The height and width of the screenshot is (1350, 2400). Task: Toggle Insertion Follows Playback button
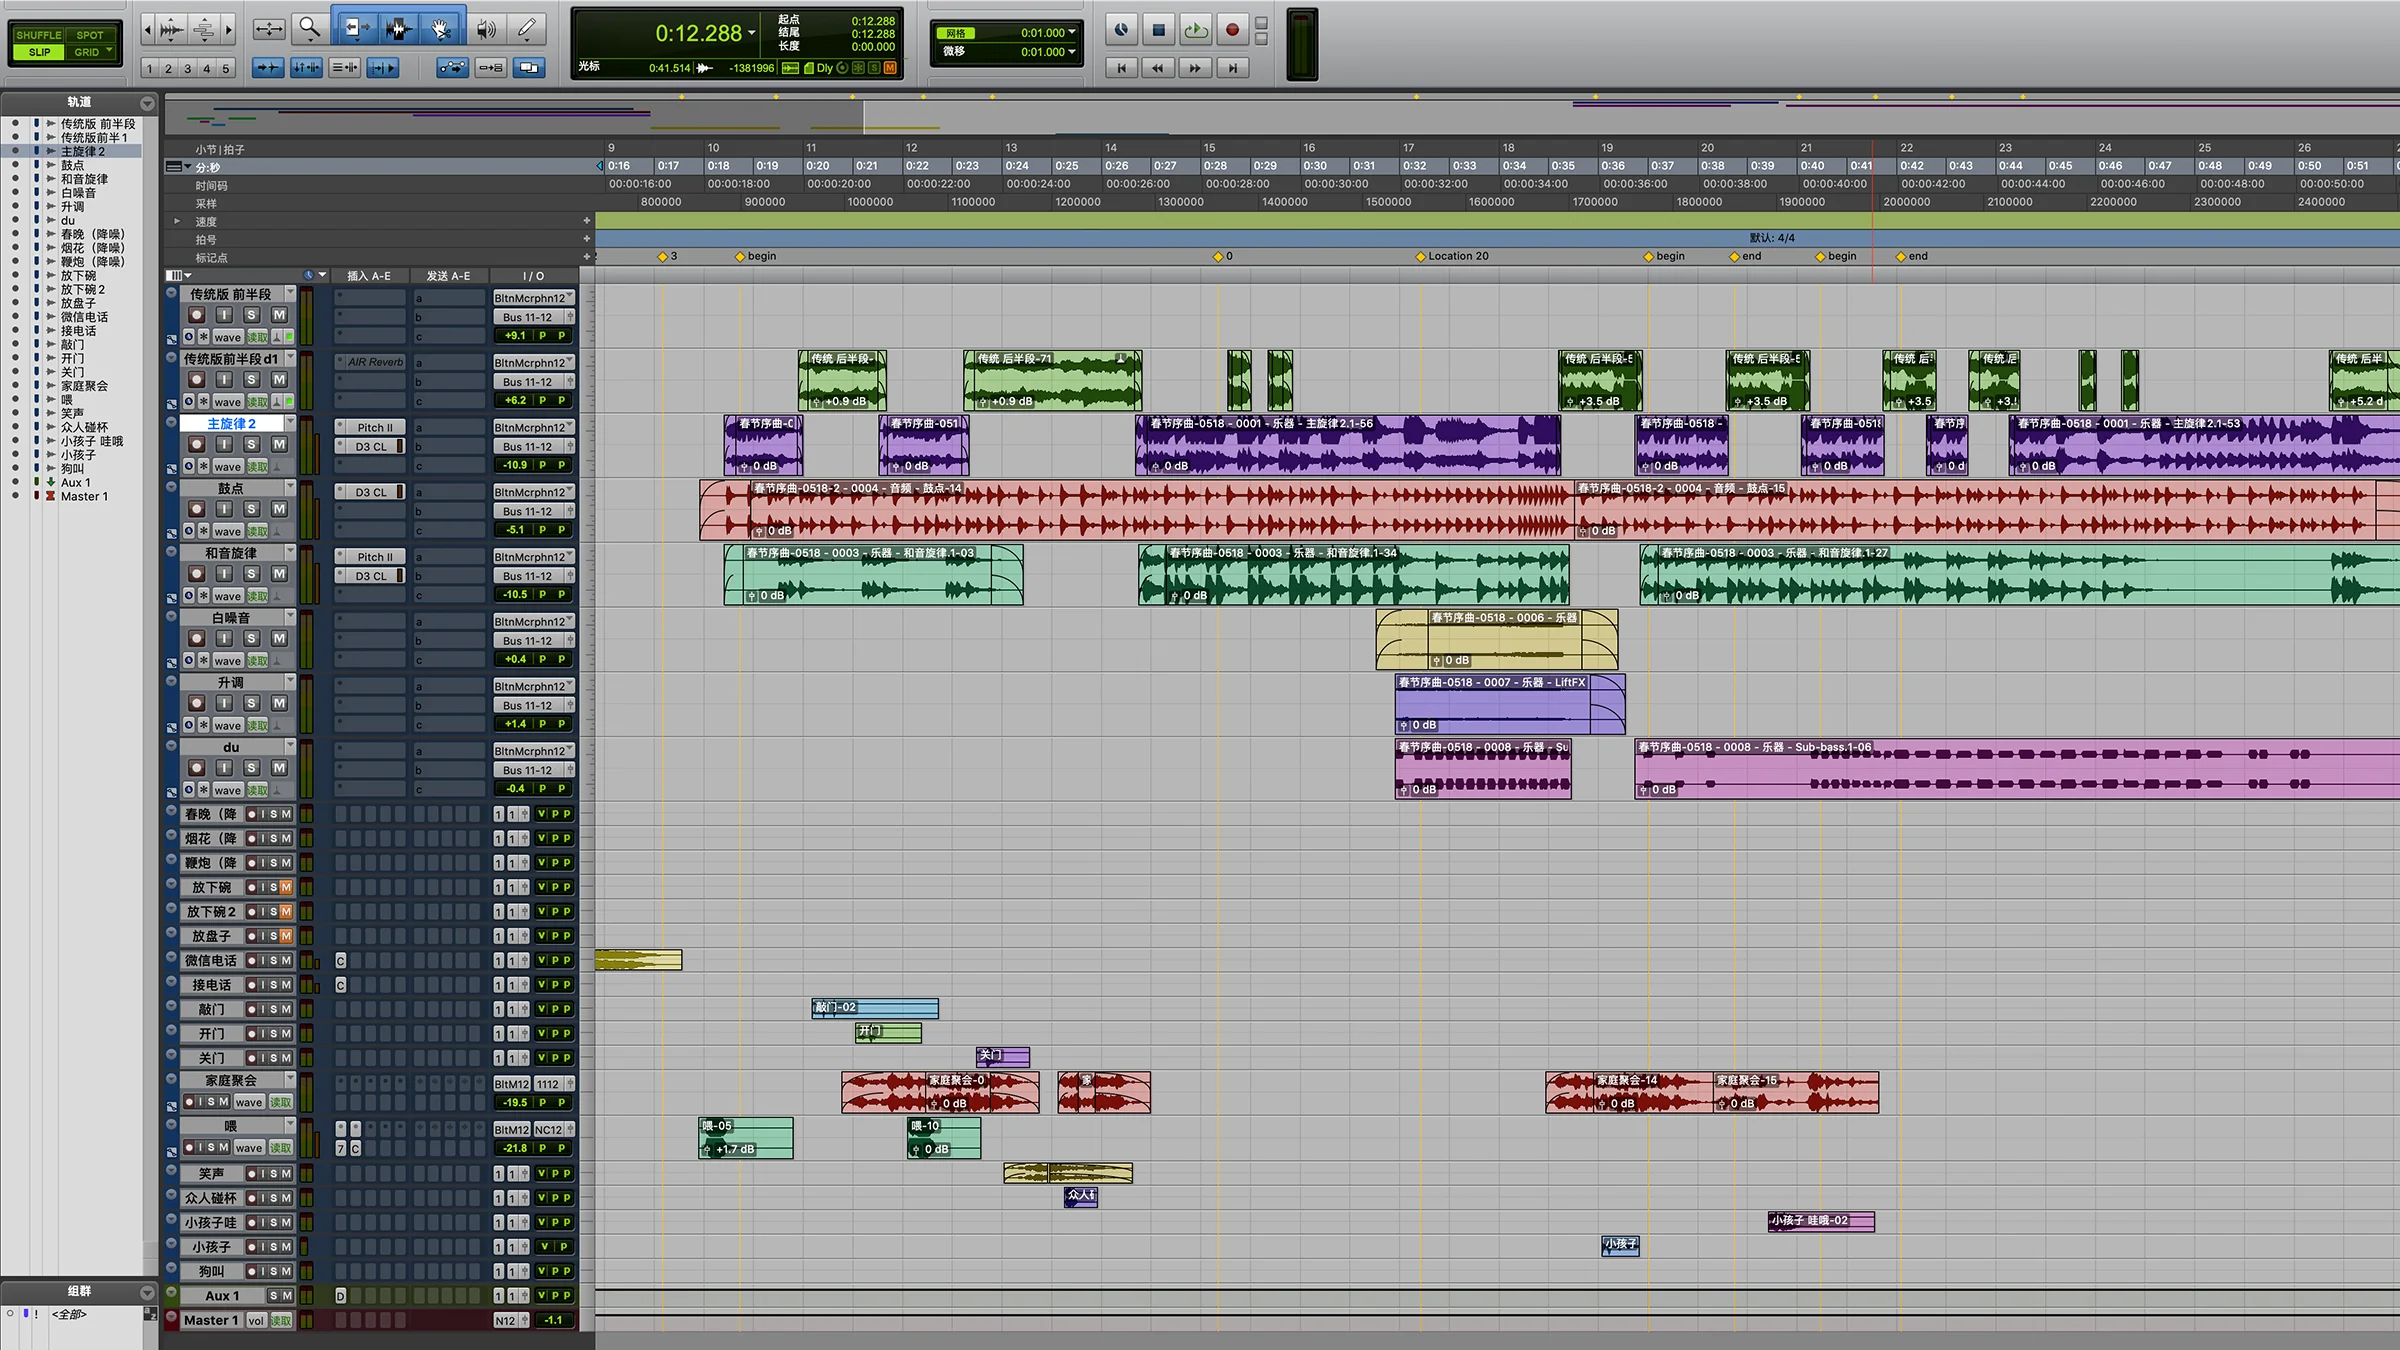click(x=383, y=68)
